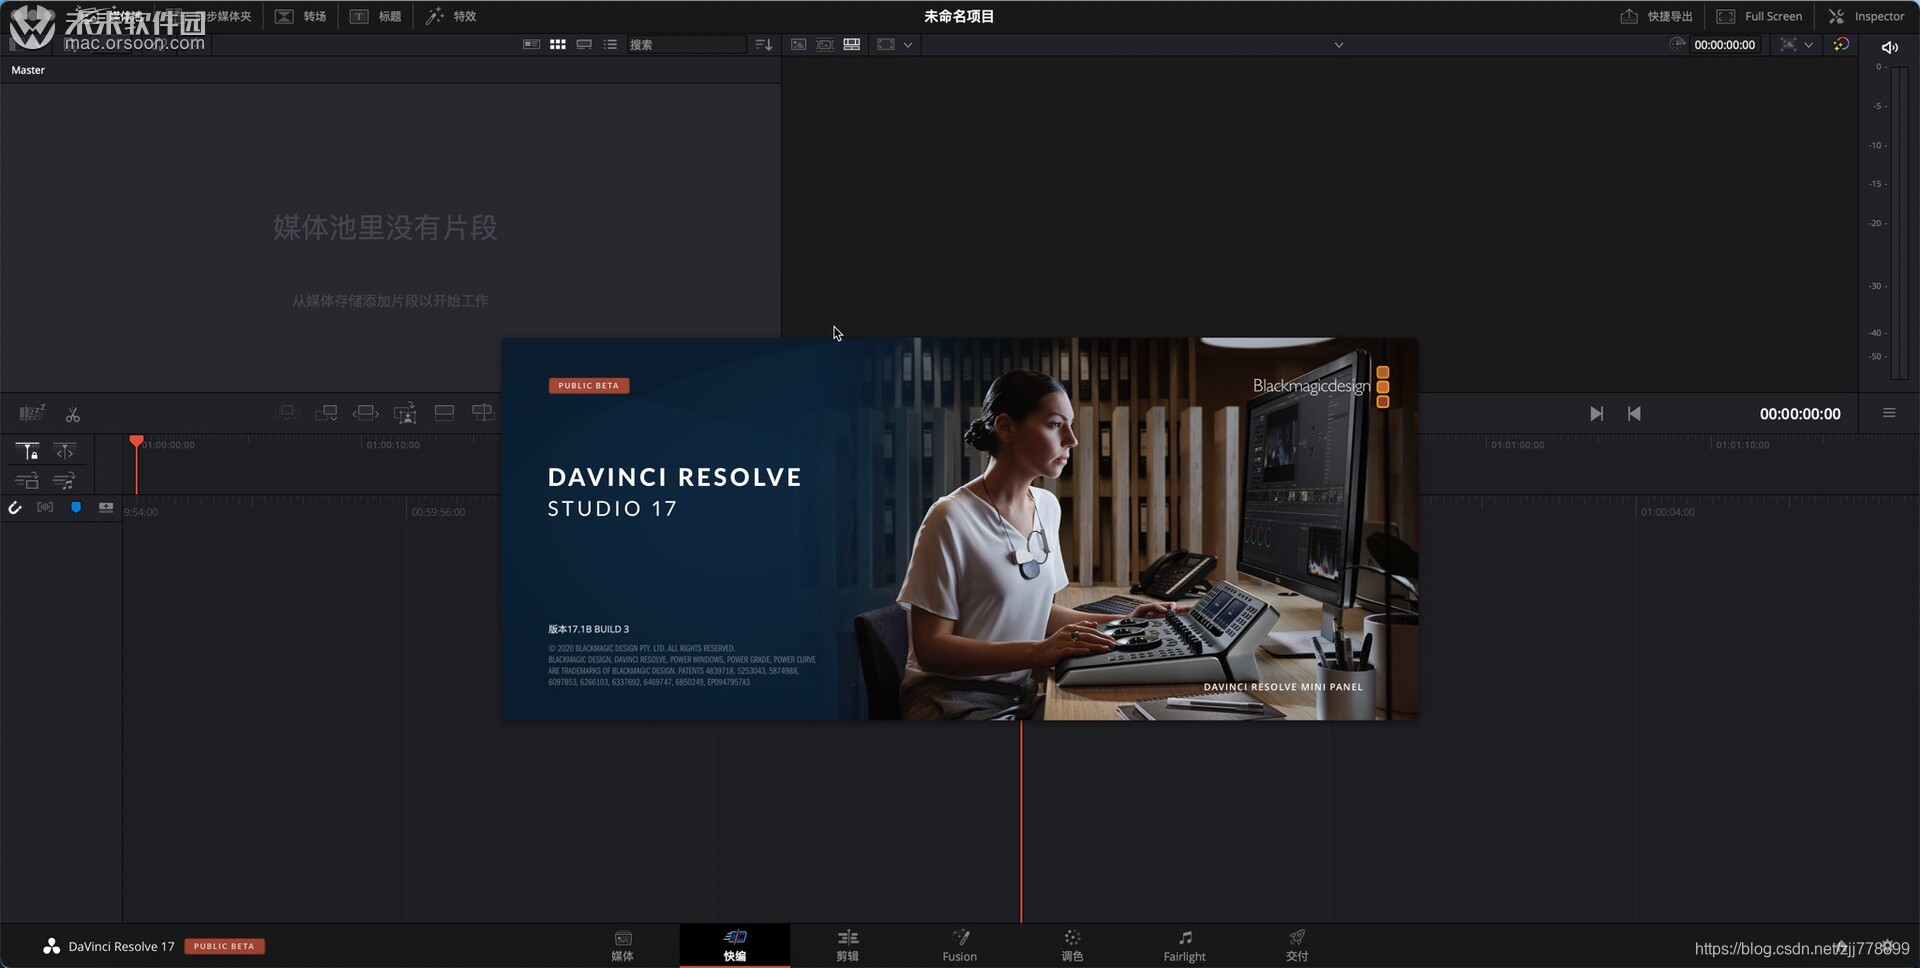Toggle bypass color grades and effects
This screenshot has height=968, width=1920.
1841,44
